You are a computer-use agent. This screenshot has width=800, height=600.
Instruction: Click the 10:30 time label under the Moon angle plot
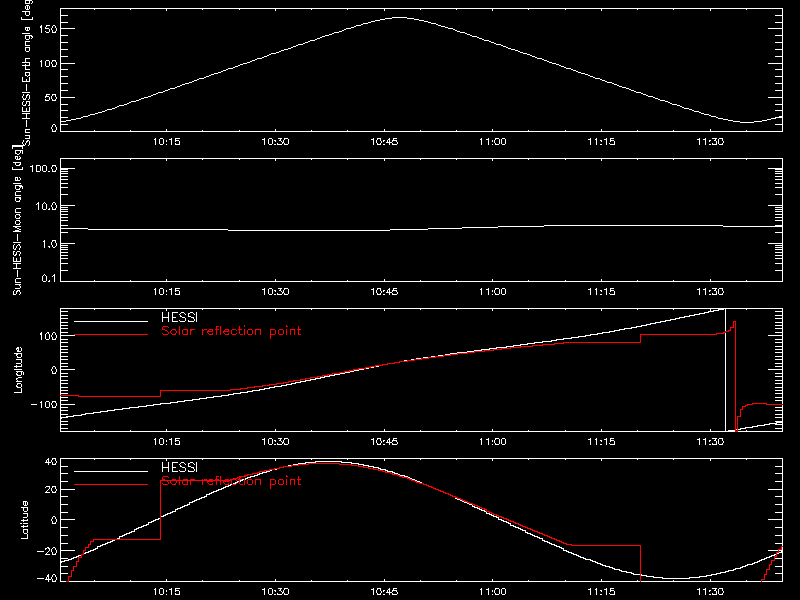276,291
